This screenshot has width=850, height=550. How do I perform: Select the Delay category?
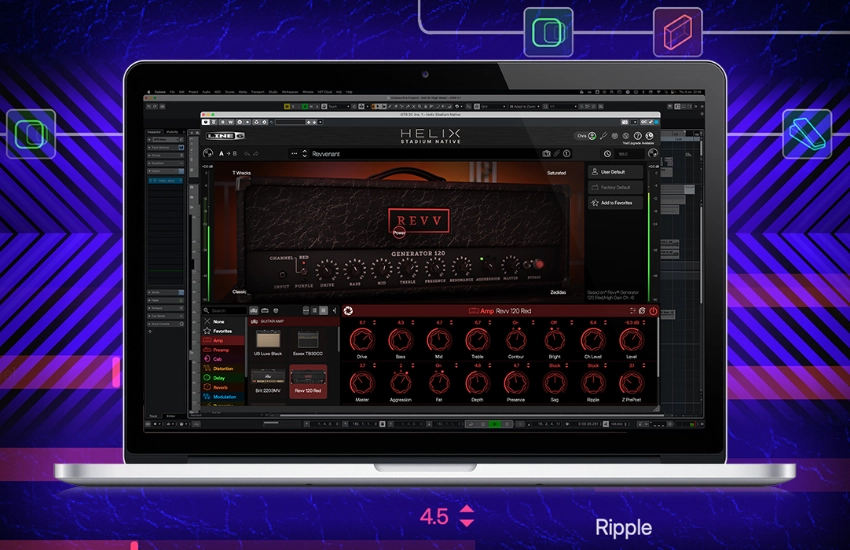coord(223,378)
